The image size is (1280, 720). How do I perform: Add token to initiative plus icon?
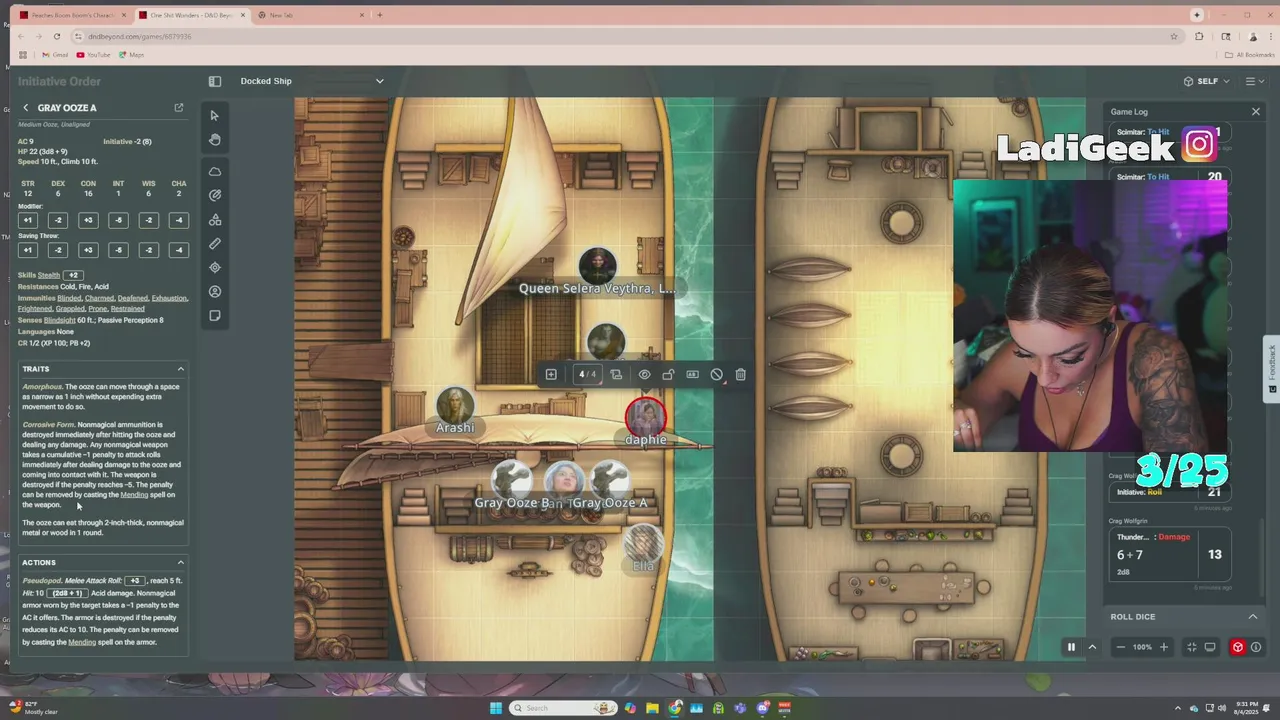pyautogui.click(x=551, y=374)
